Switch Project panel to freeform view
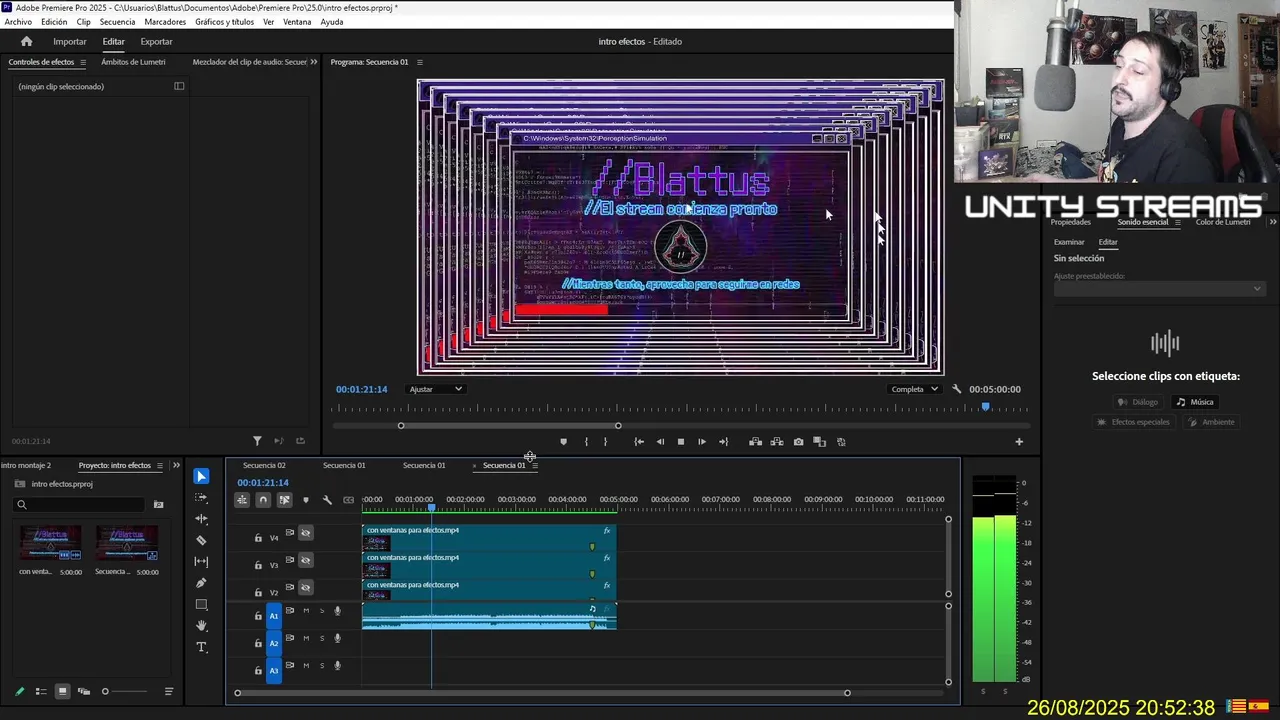This screenshot has height=720, width=1280. [84, 691]
